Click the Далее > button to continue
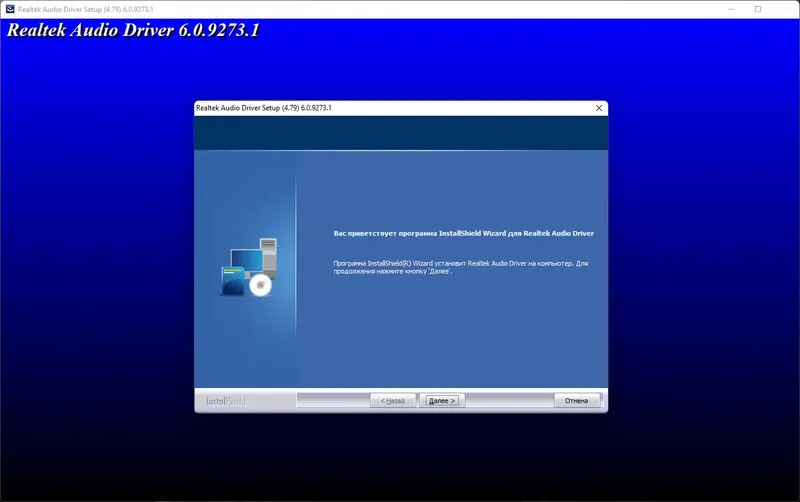The width and height of the screenshot is (800, 502). pos(442,400)
